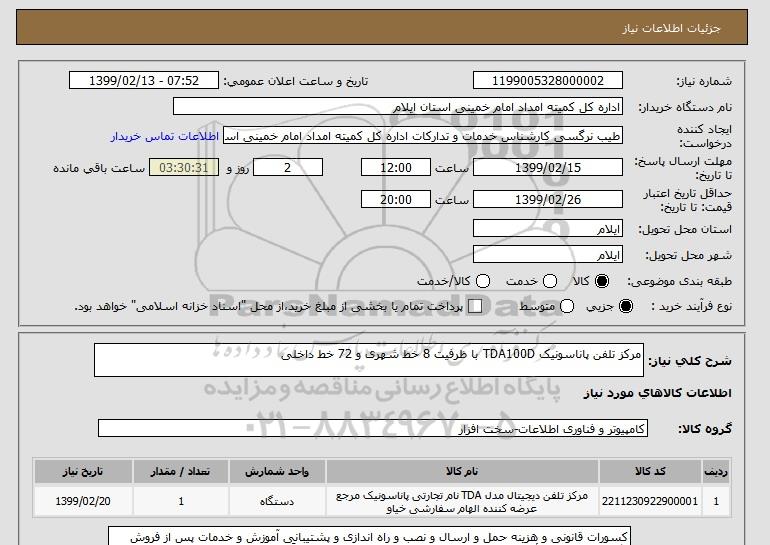Viewport: 770px width, 545px height.
Task: Click the price validity time 20:00
Action: click(x=396, y=199)
